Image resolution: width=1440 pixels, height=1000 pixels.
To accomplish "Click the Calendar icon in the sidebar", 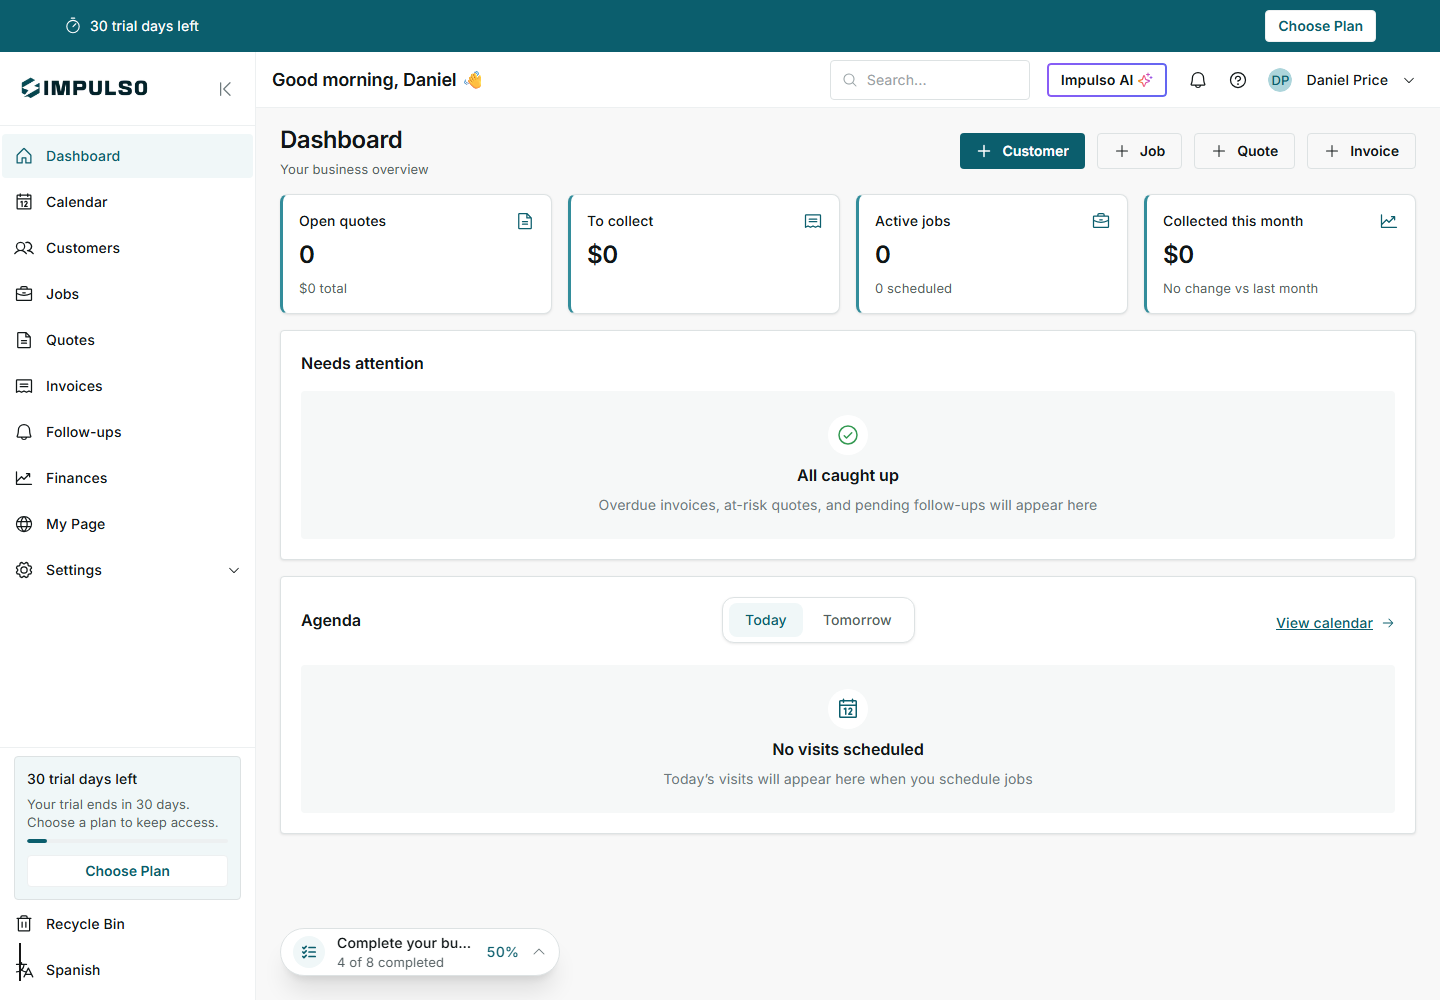I will coord(24,202).
